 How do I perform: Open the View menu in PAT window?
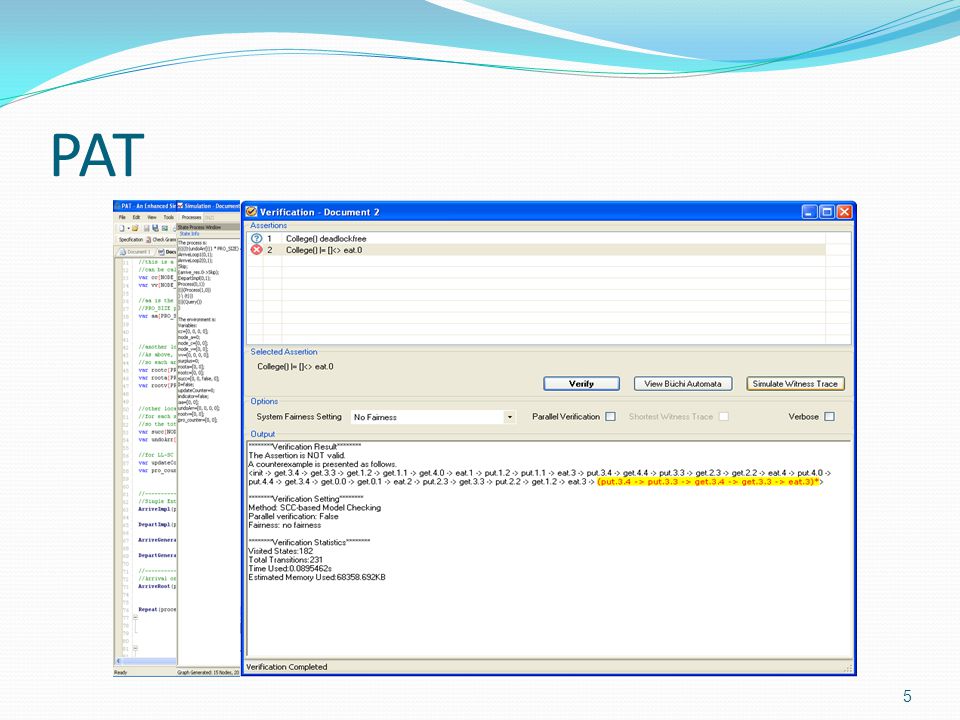click(x=152, y=217)
